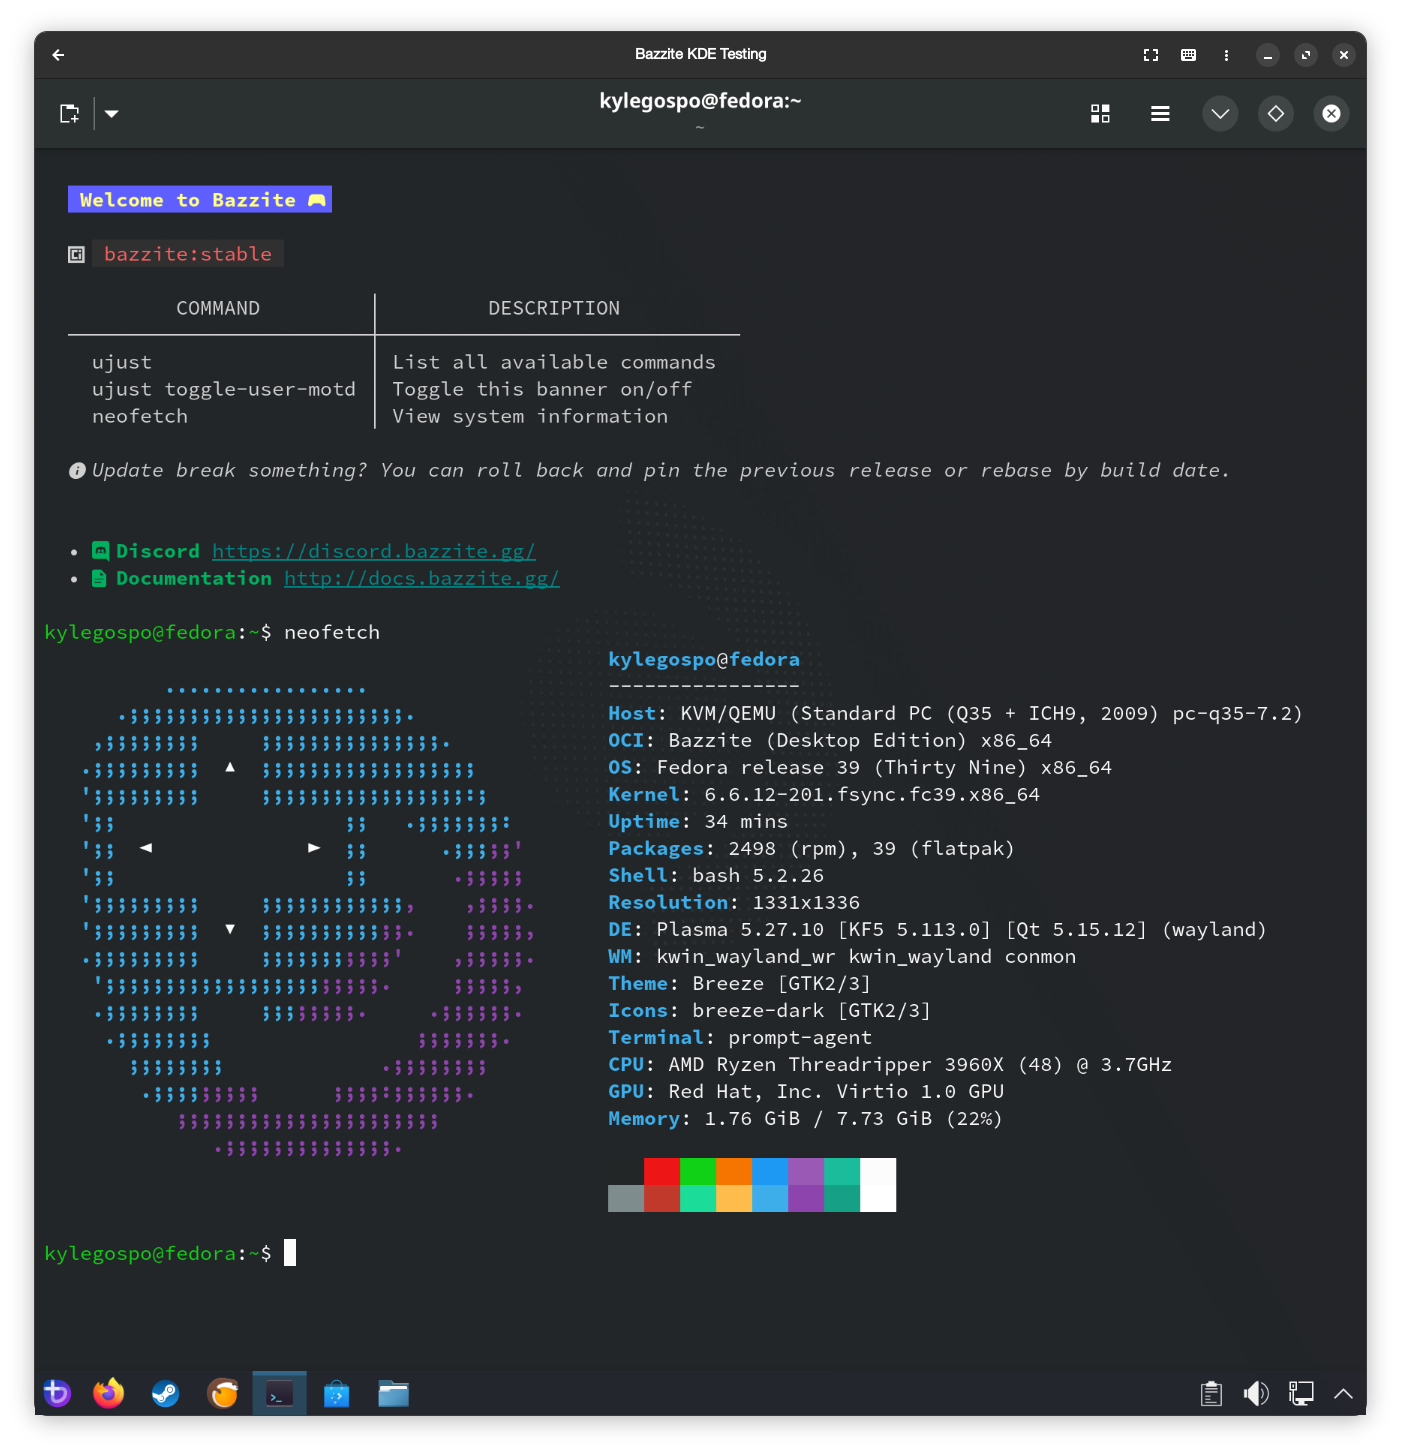1401x1453 pixels.
Task: Click the bright red color block
Action: click(662, 1172)
